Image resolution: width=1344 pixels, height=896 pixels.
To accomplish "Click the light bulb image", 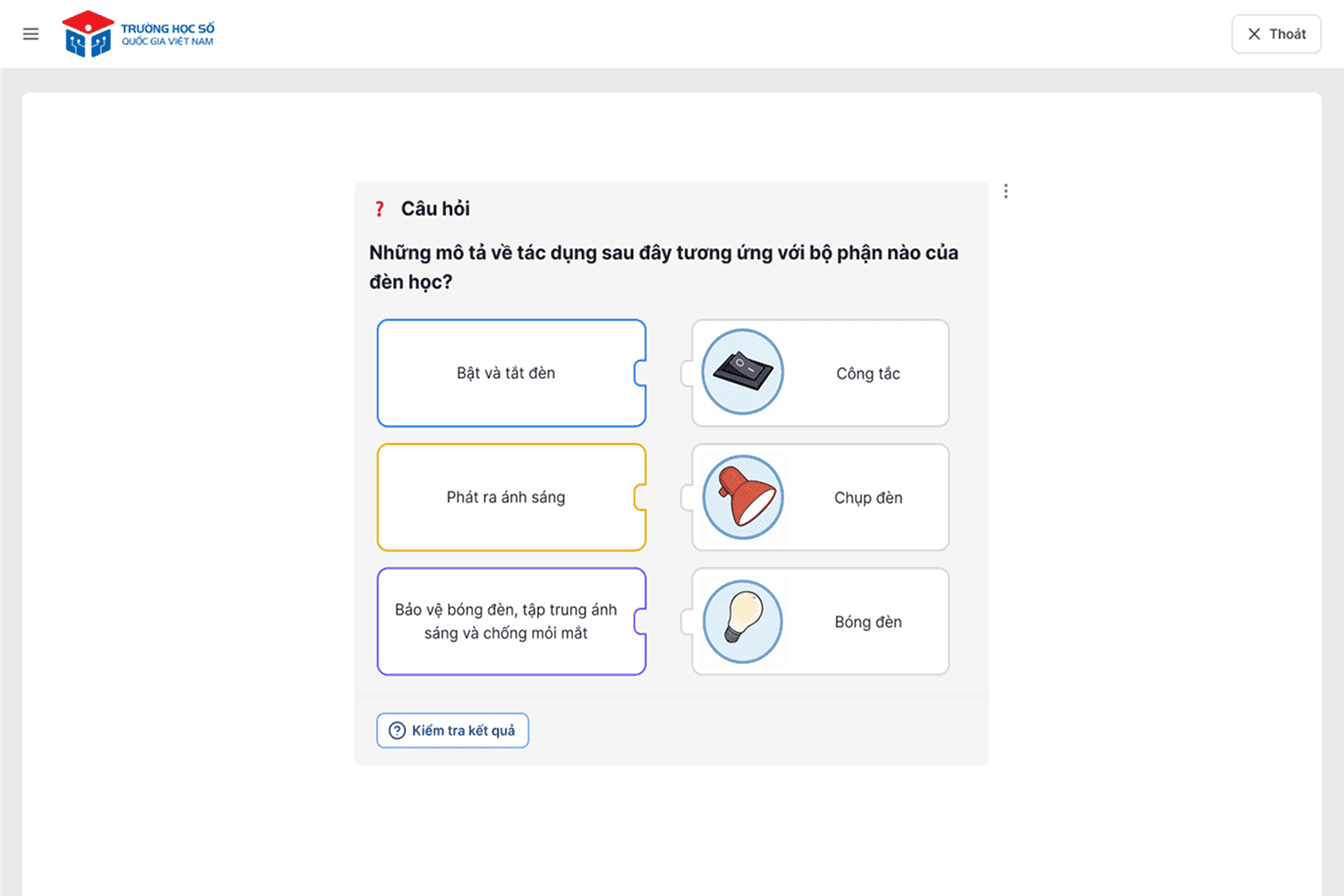I will pyautogui.click(x=743, y=621).
